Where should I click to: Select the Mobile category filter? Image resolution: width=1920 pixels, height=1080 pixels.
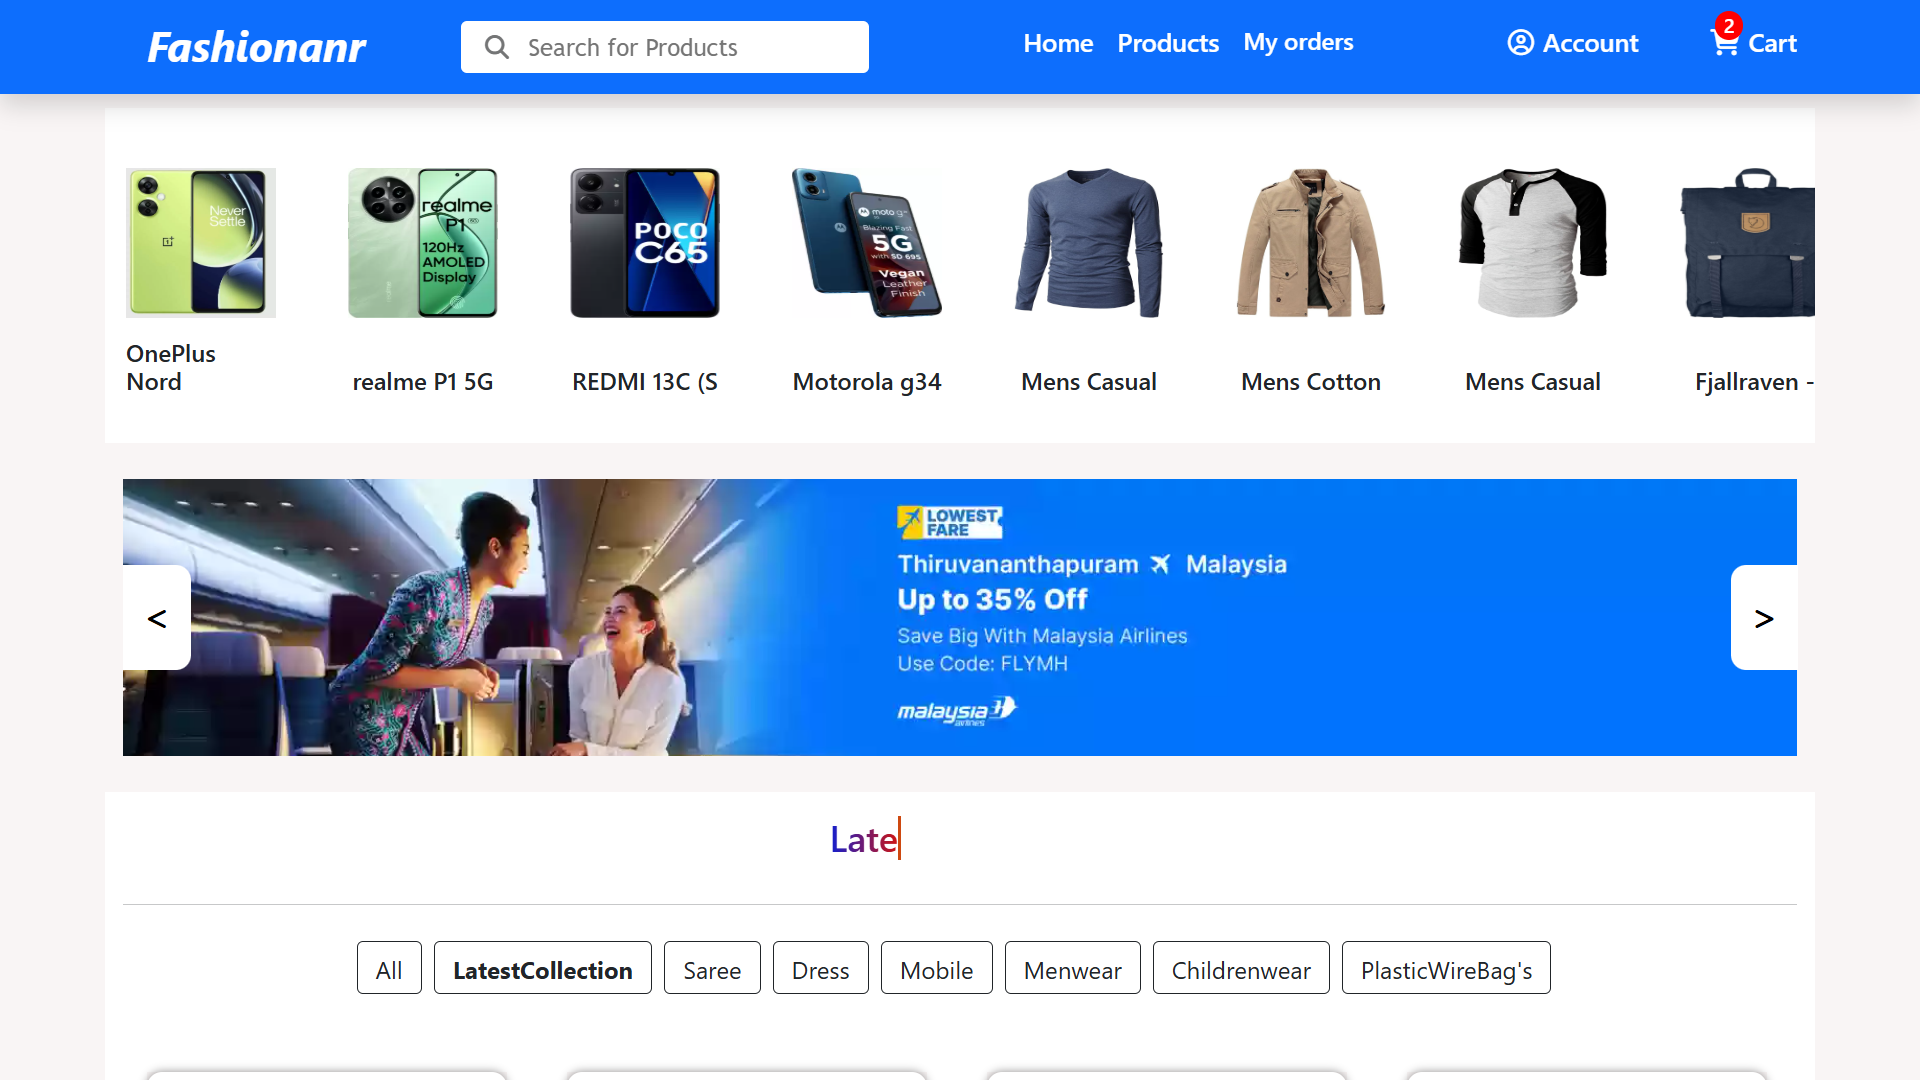click(935, 969)
